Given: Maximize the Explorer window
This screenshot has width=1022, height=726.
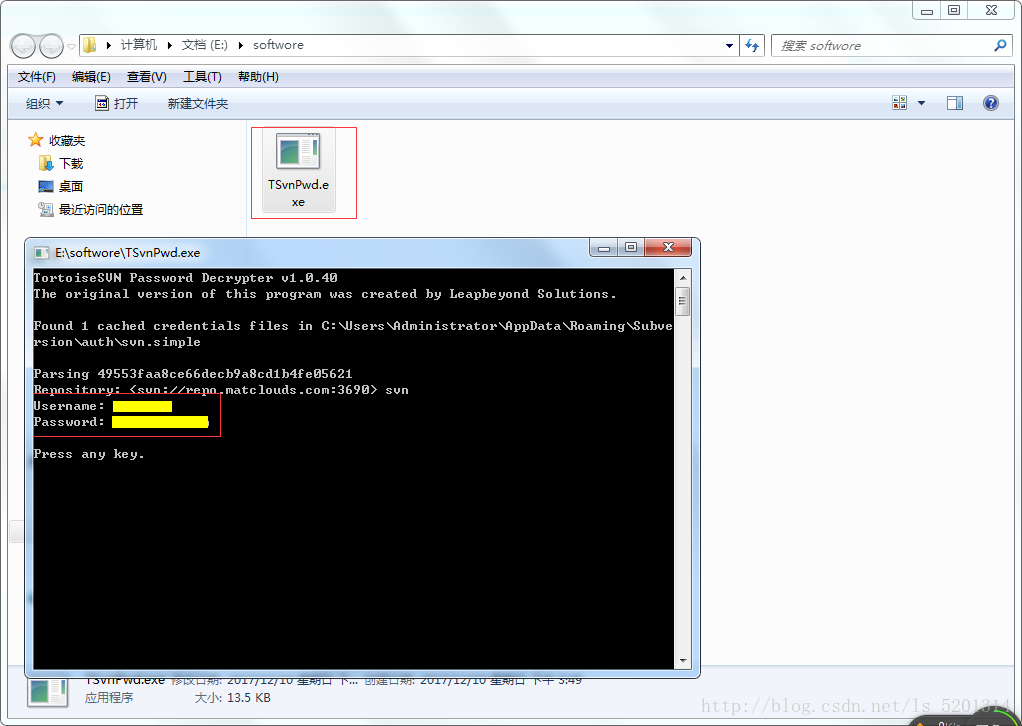Looking at the screenshot, I should point(954,10).
